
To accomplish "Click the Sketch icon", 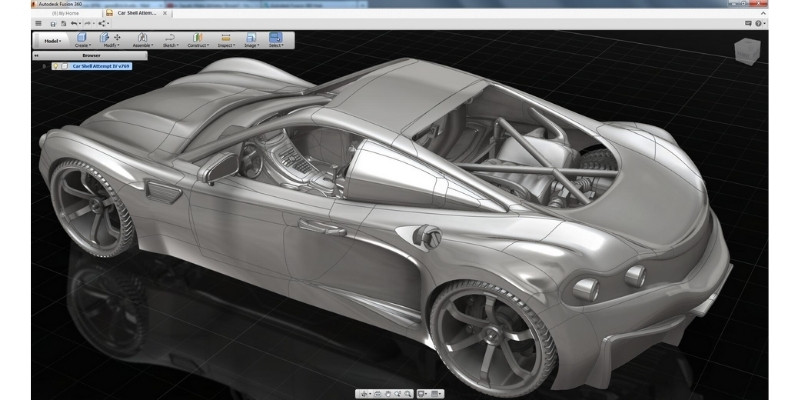I will click(x=170, y=37).
